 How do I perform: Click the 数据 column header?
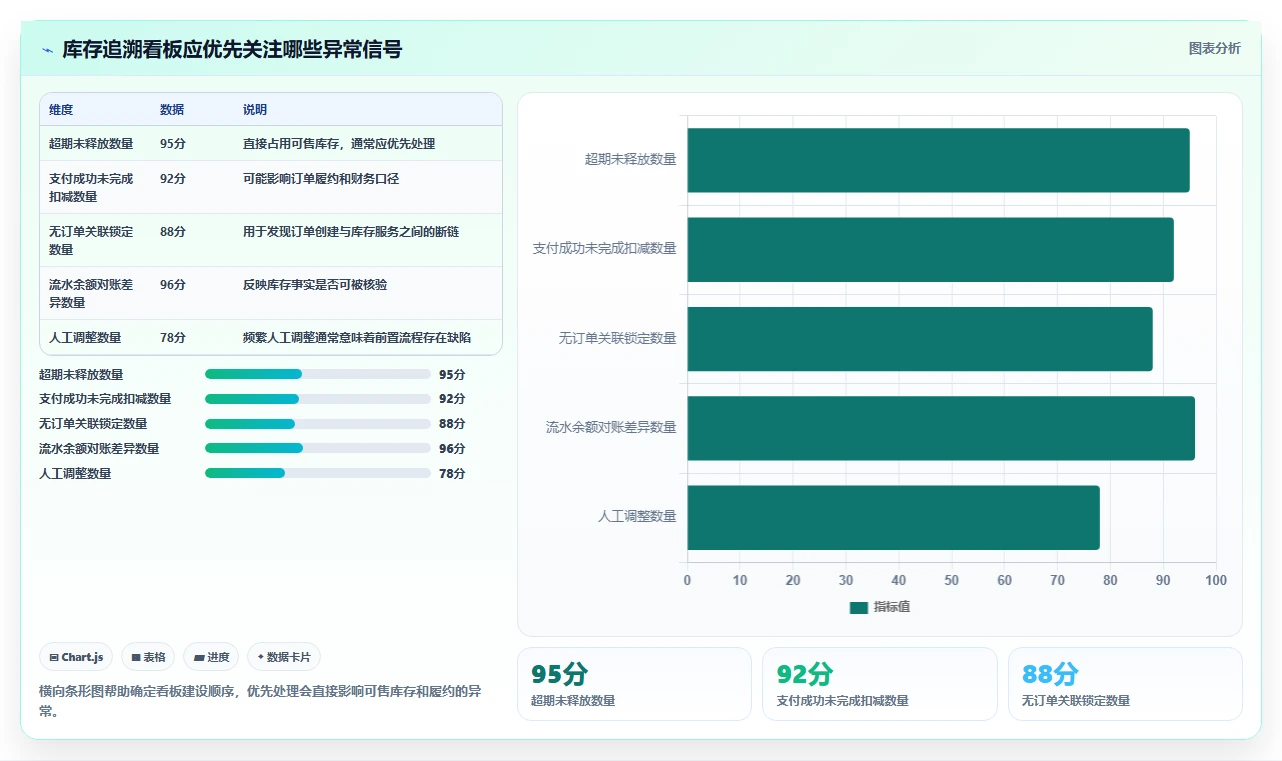[x=172, y=110]
